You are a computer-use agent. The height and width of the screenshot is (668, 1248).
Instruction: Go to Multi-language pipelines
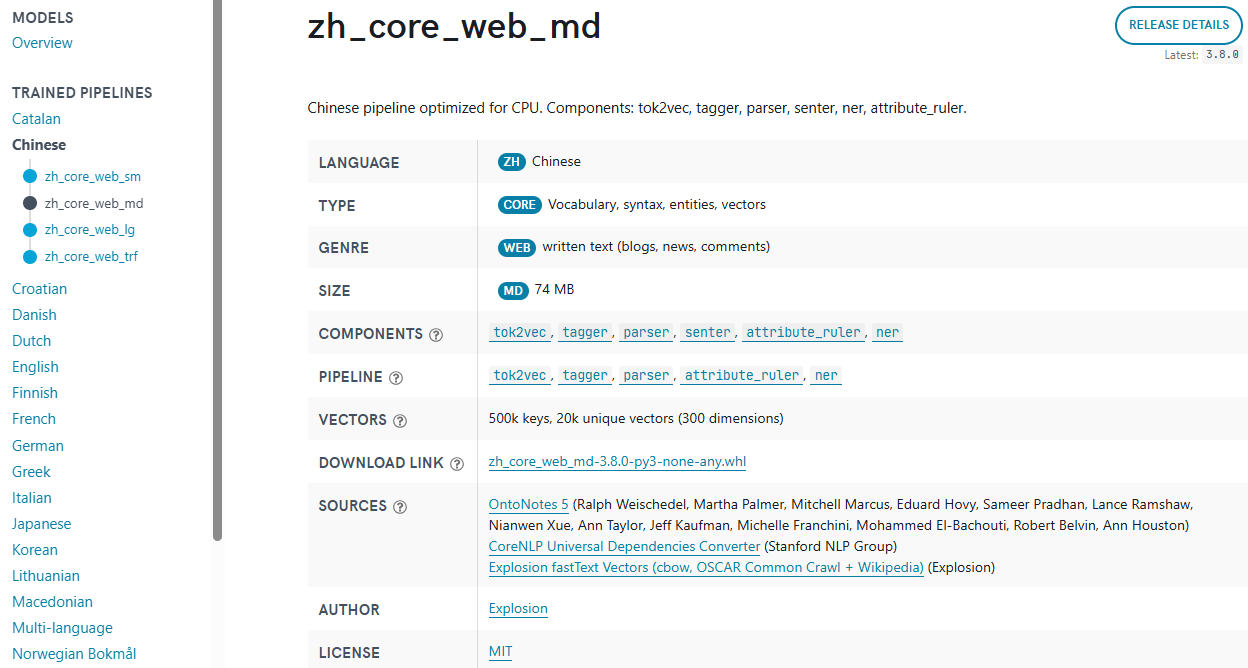[x=62, y=628]
